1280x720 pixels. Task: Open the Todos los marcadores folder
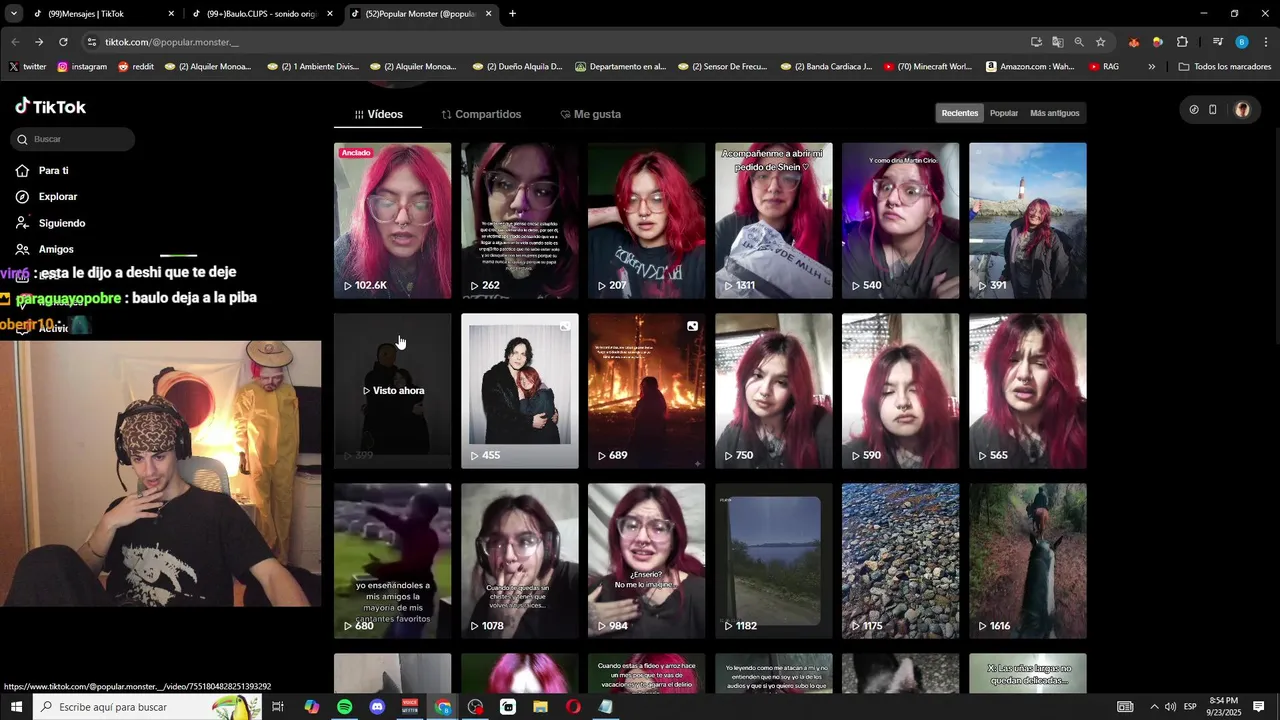click(x=1225, y=67)
